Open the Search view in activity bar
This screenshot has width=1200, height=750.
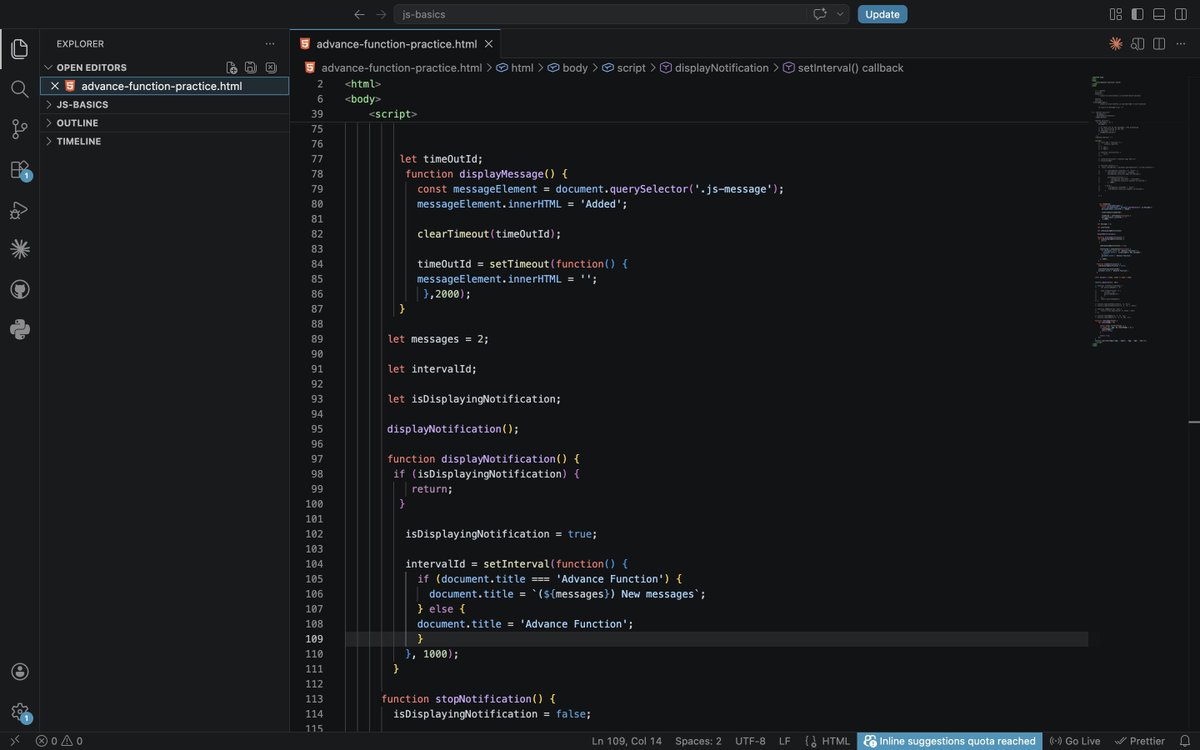19,89
